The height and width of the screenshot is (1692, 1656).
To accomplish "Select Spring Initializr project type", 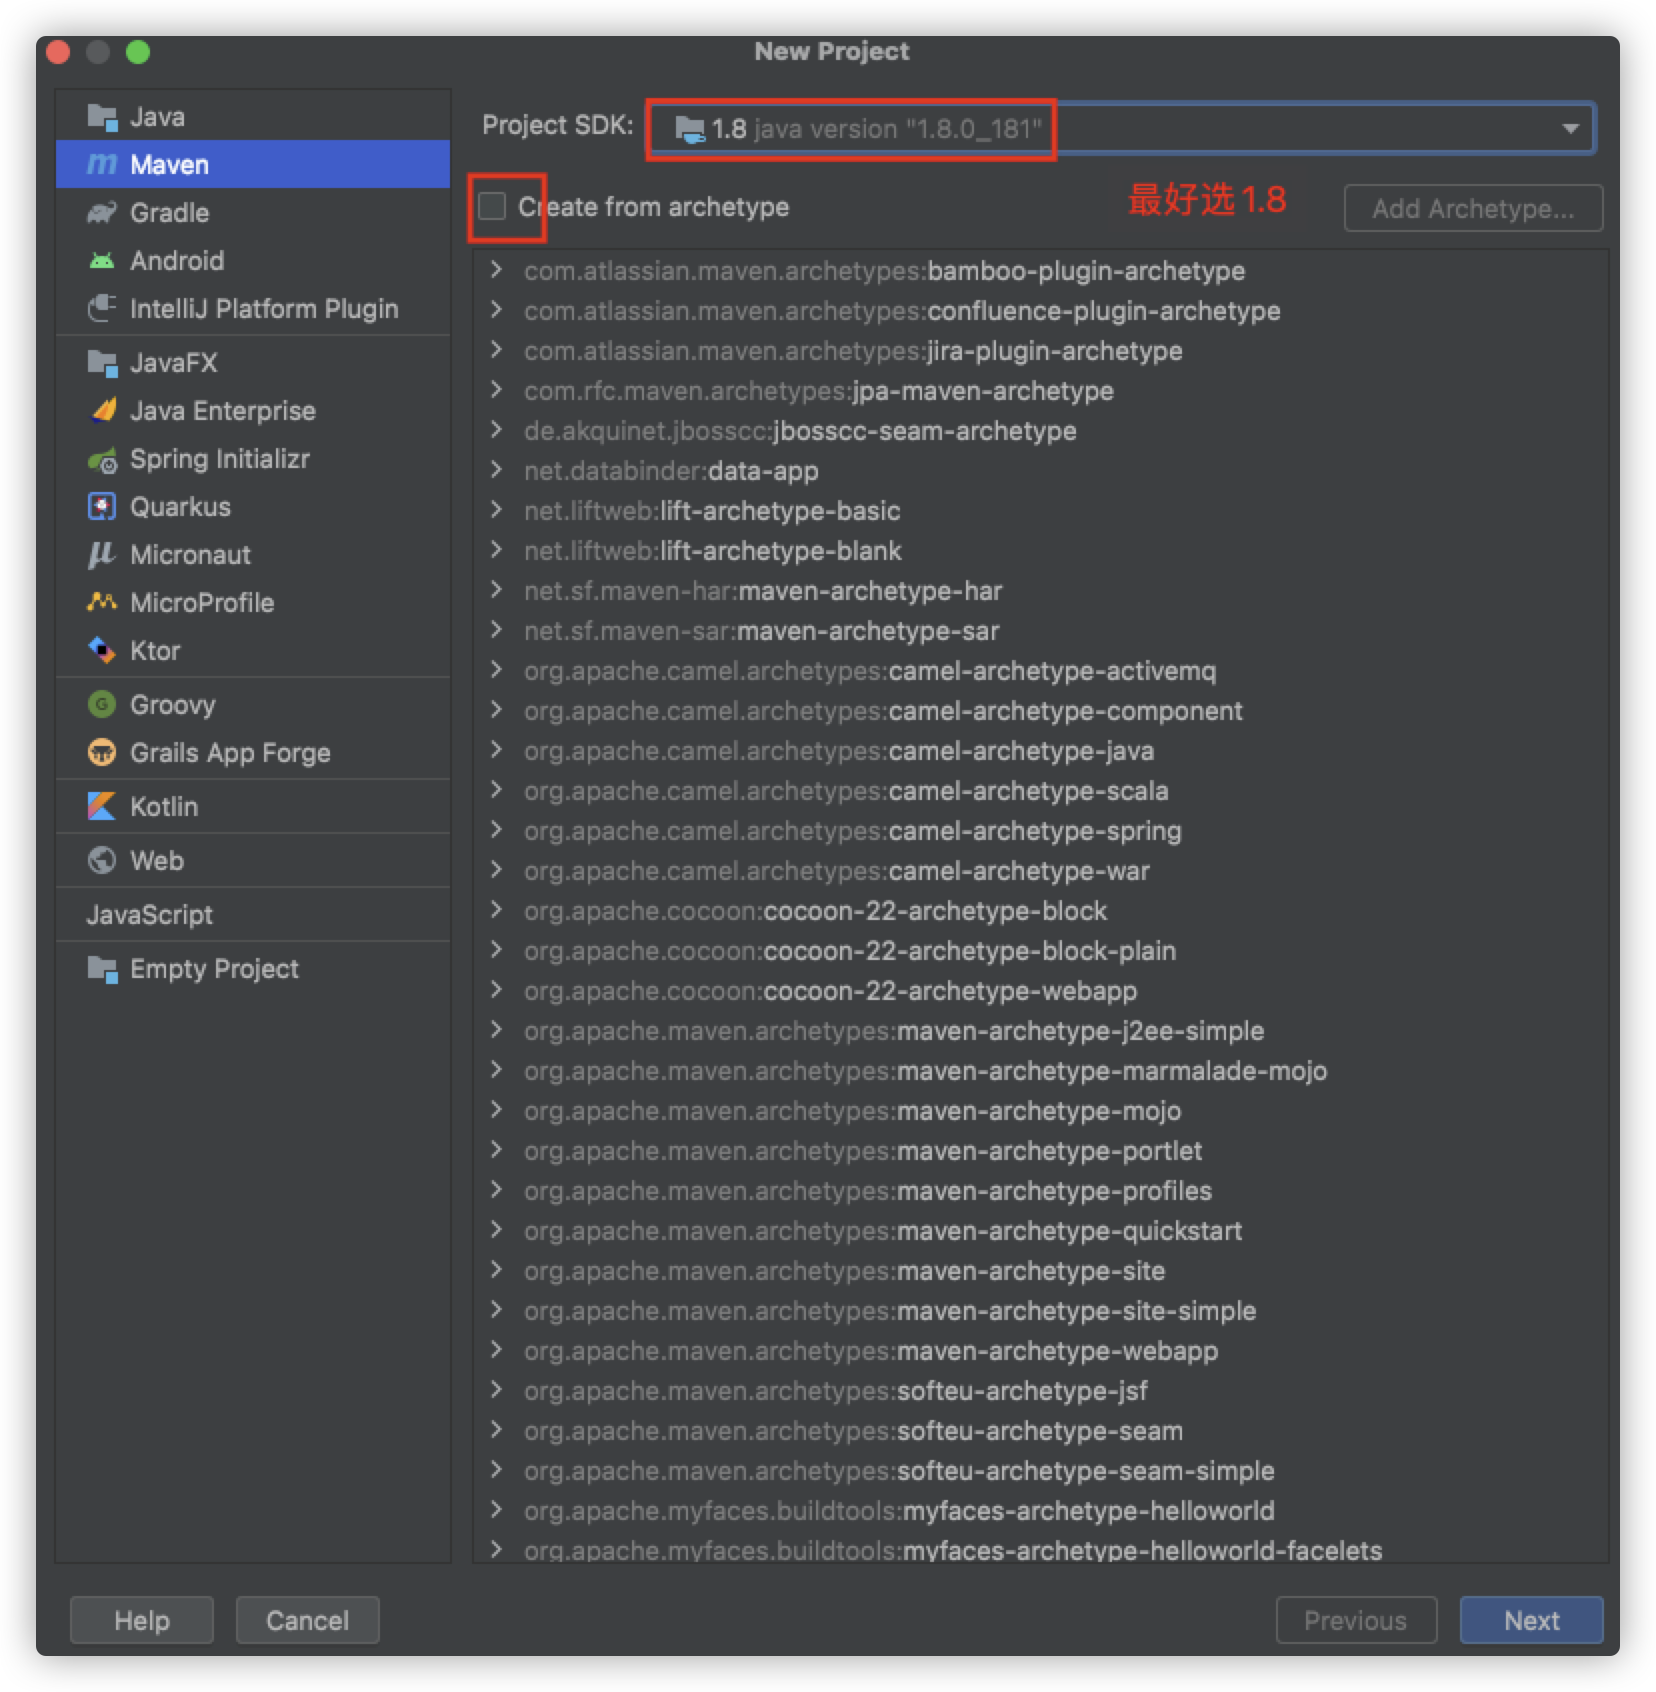I will (253, 459).
